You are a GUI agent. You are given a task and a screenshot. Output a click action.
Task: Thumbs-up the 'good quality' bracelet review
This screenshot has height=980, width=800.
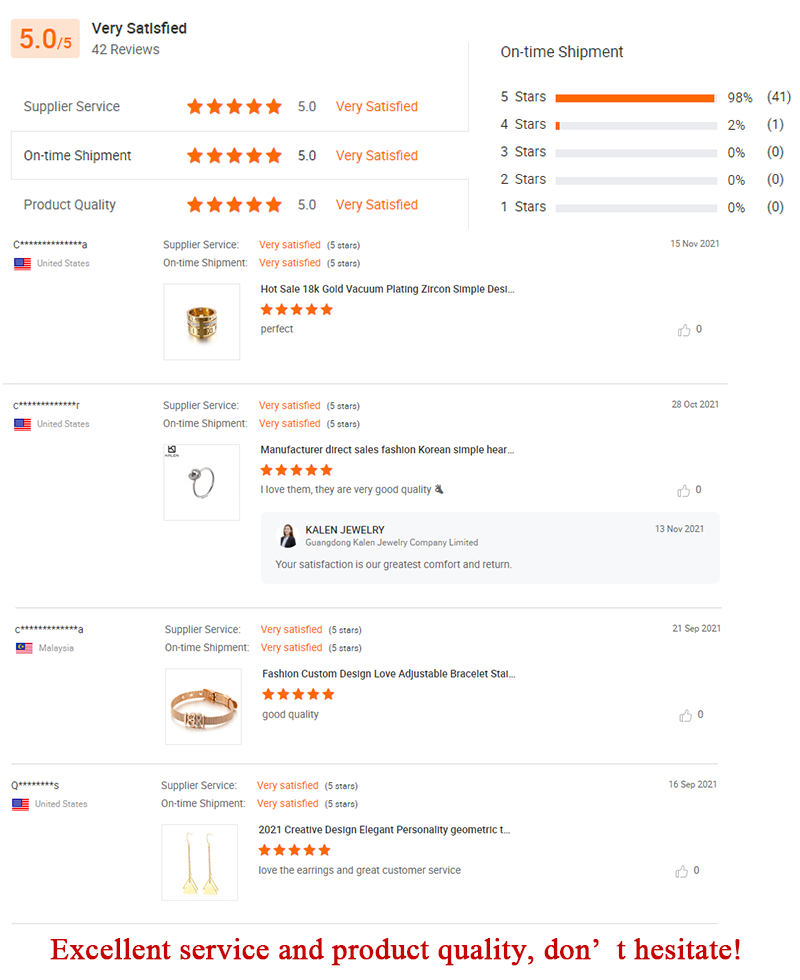(686, 715)
